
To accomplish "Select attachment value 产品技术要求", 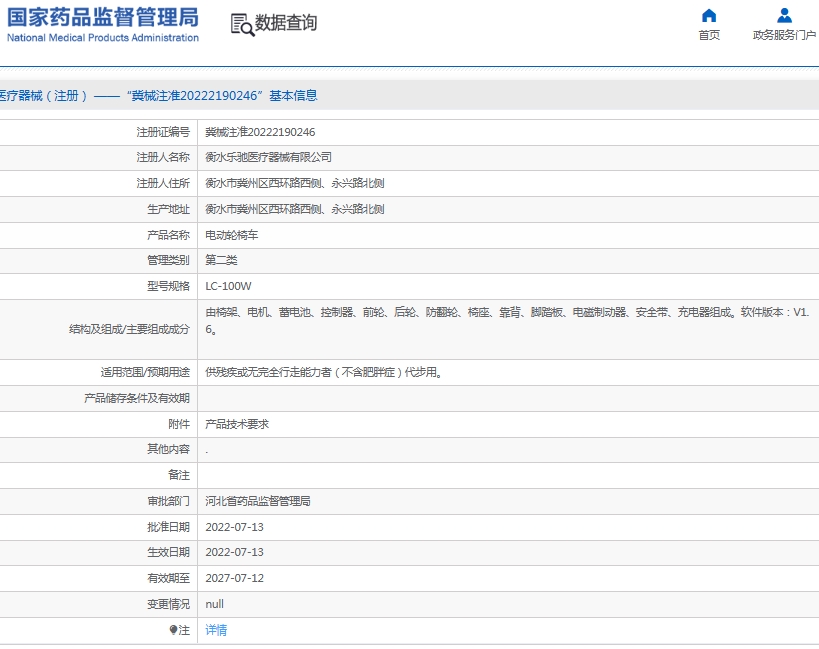I will pos(237,424).
